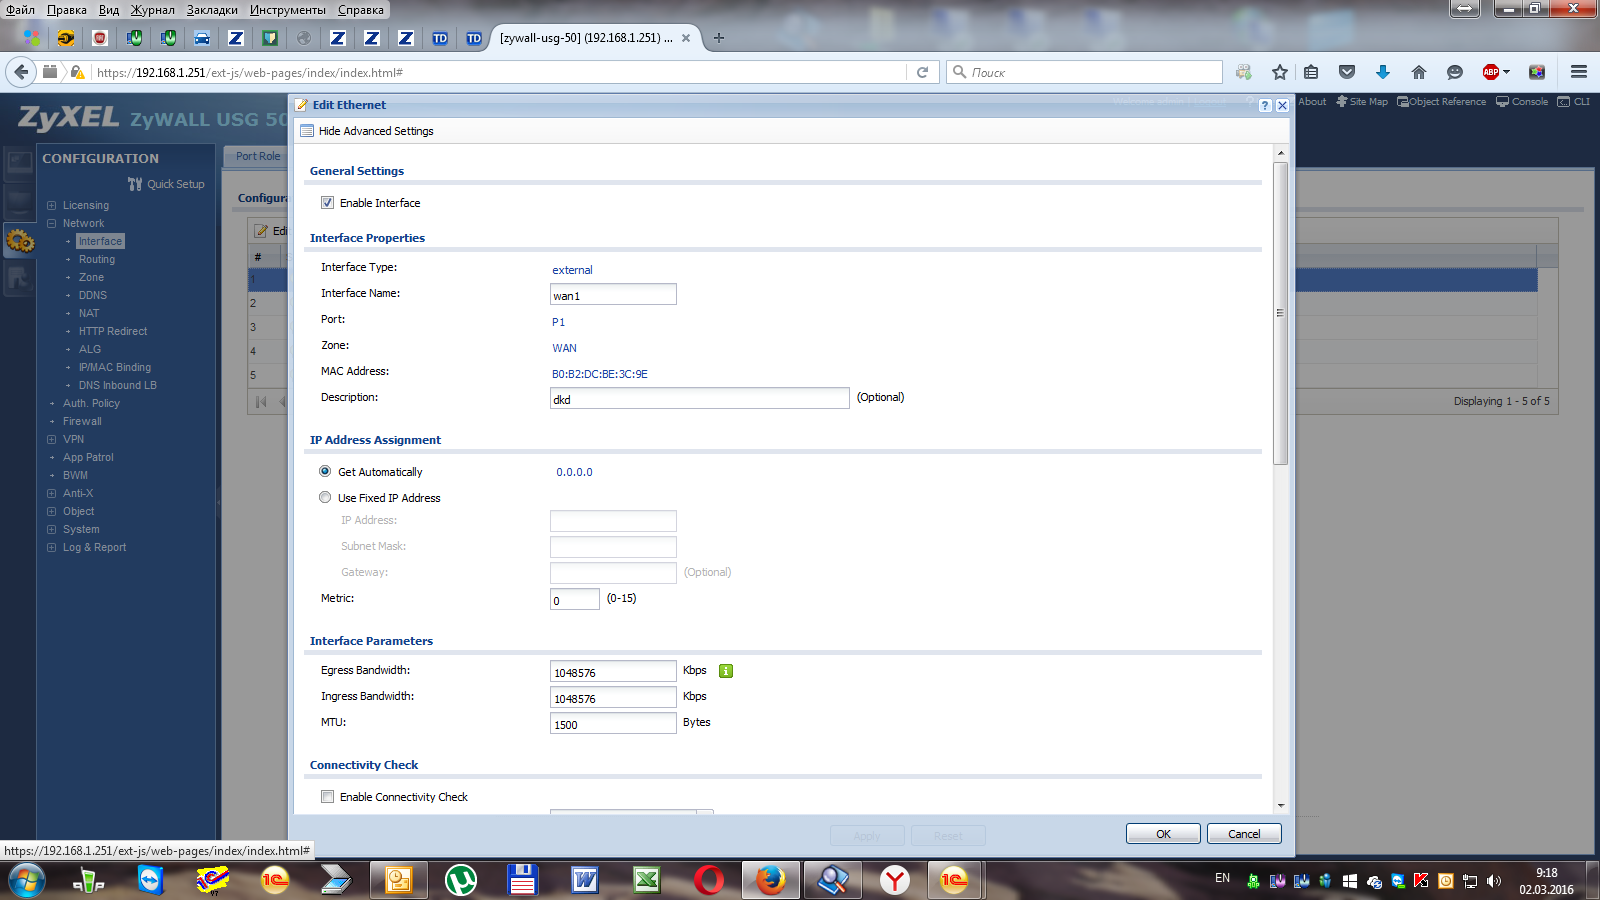Enable the Connectivity Check checkbox
Image resolution: width=1600 pixels, height=900 pixels.
tap(327, 797)
